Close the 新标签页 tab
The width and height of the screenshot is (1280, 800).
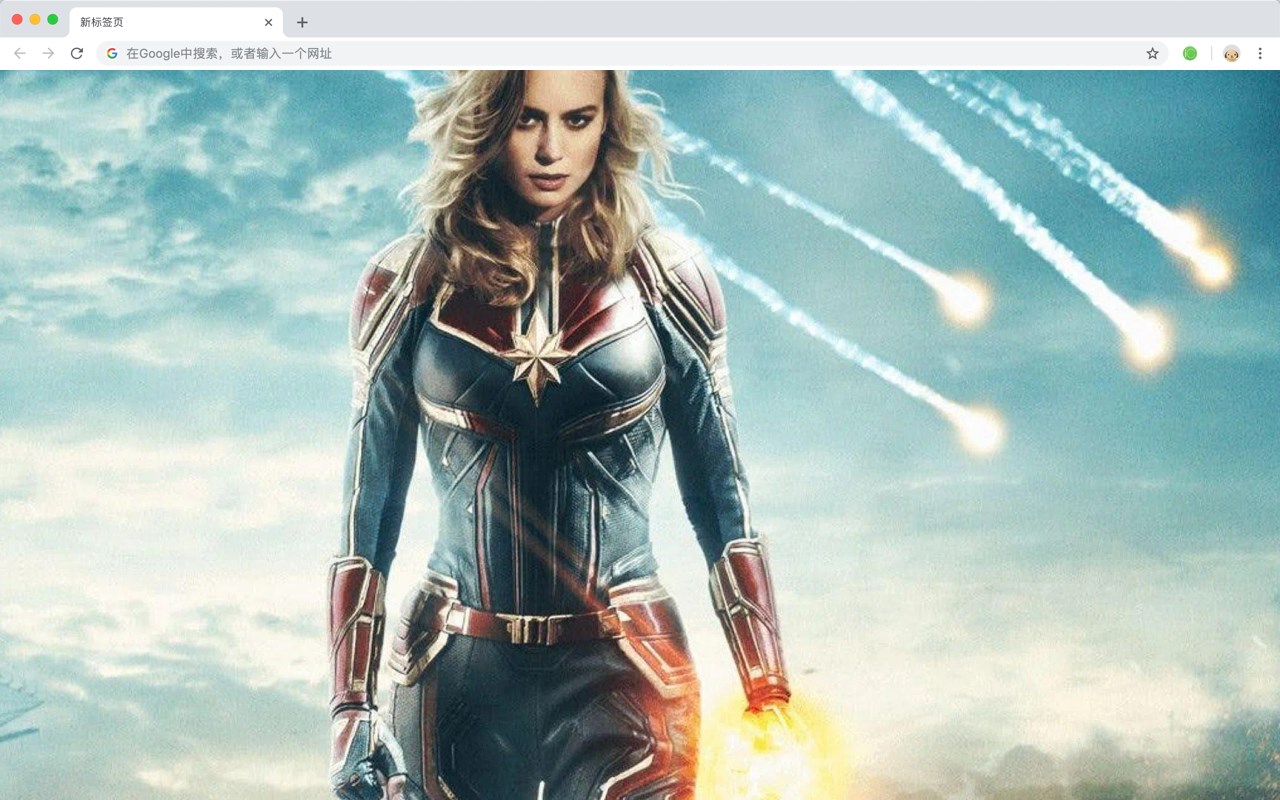pos(268,22)
